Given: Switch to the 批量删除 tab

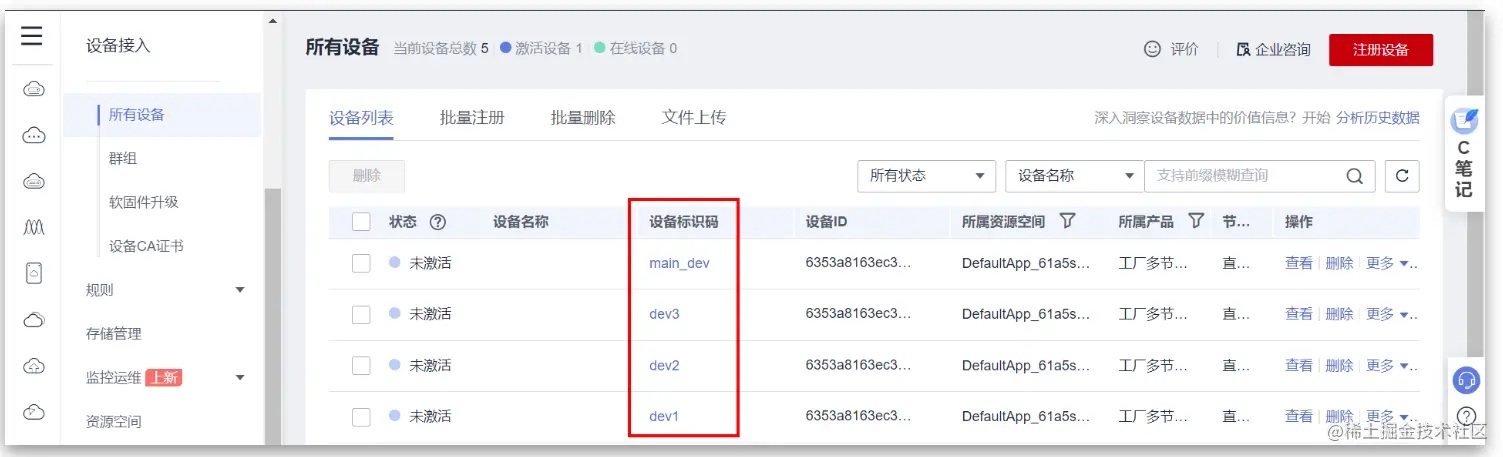Looking at the screenshot, I should [x=583, y=118].
